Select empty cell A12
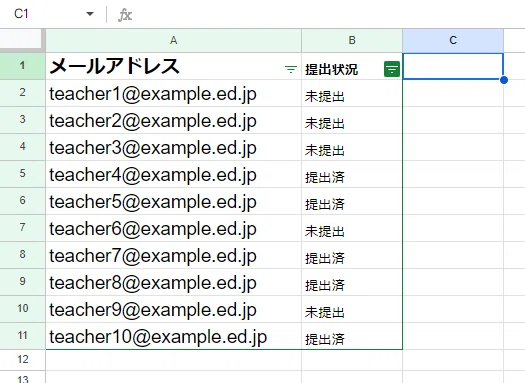 pyautogui.click(x=173, y=360)
